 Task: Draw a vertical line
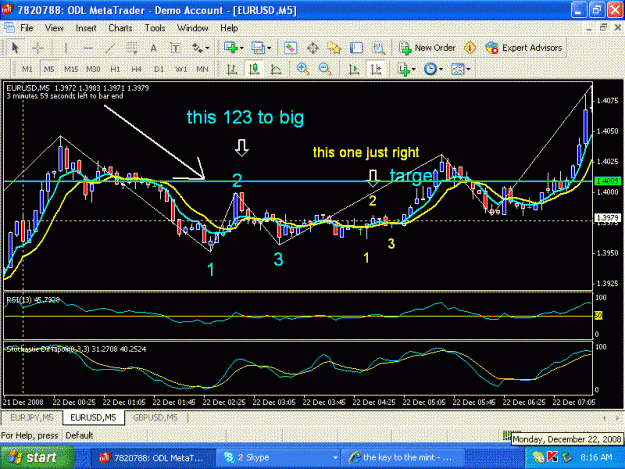pyautogui.click(x=66, y=48)
